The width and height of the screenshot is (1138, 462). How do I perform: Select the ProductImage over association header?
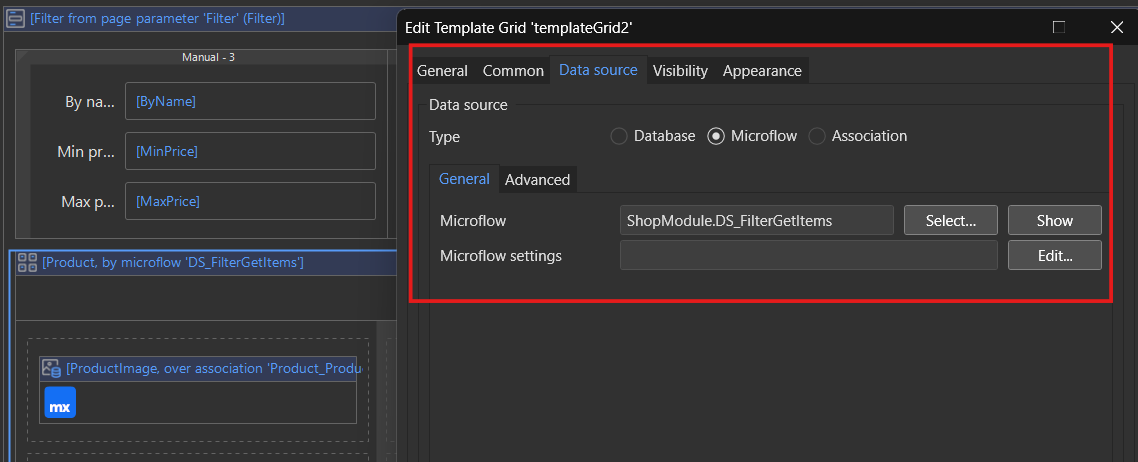198,368
